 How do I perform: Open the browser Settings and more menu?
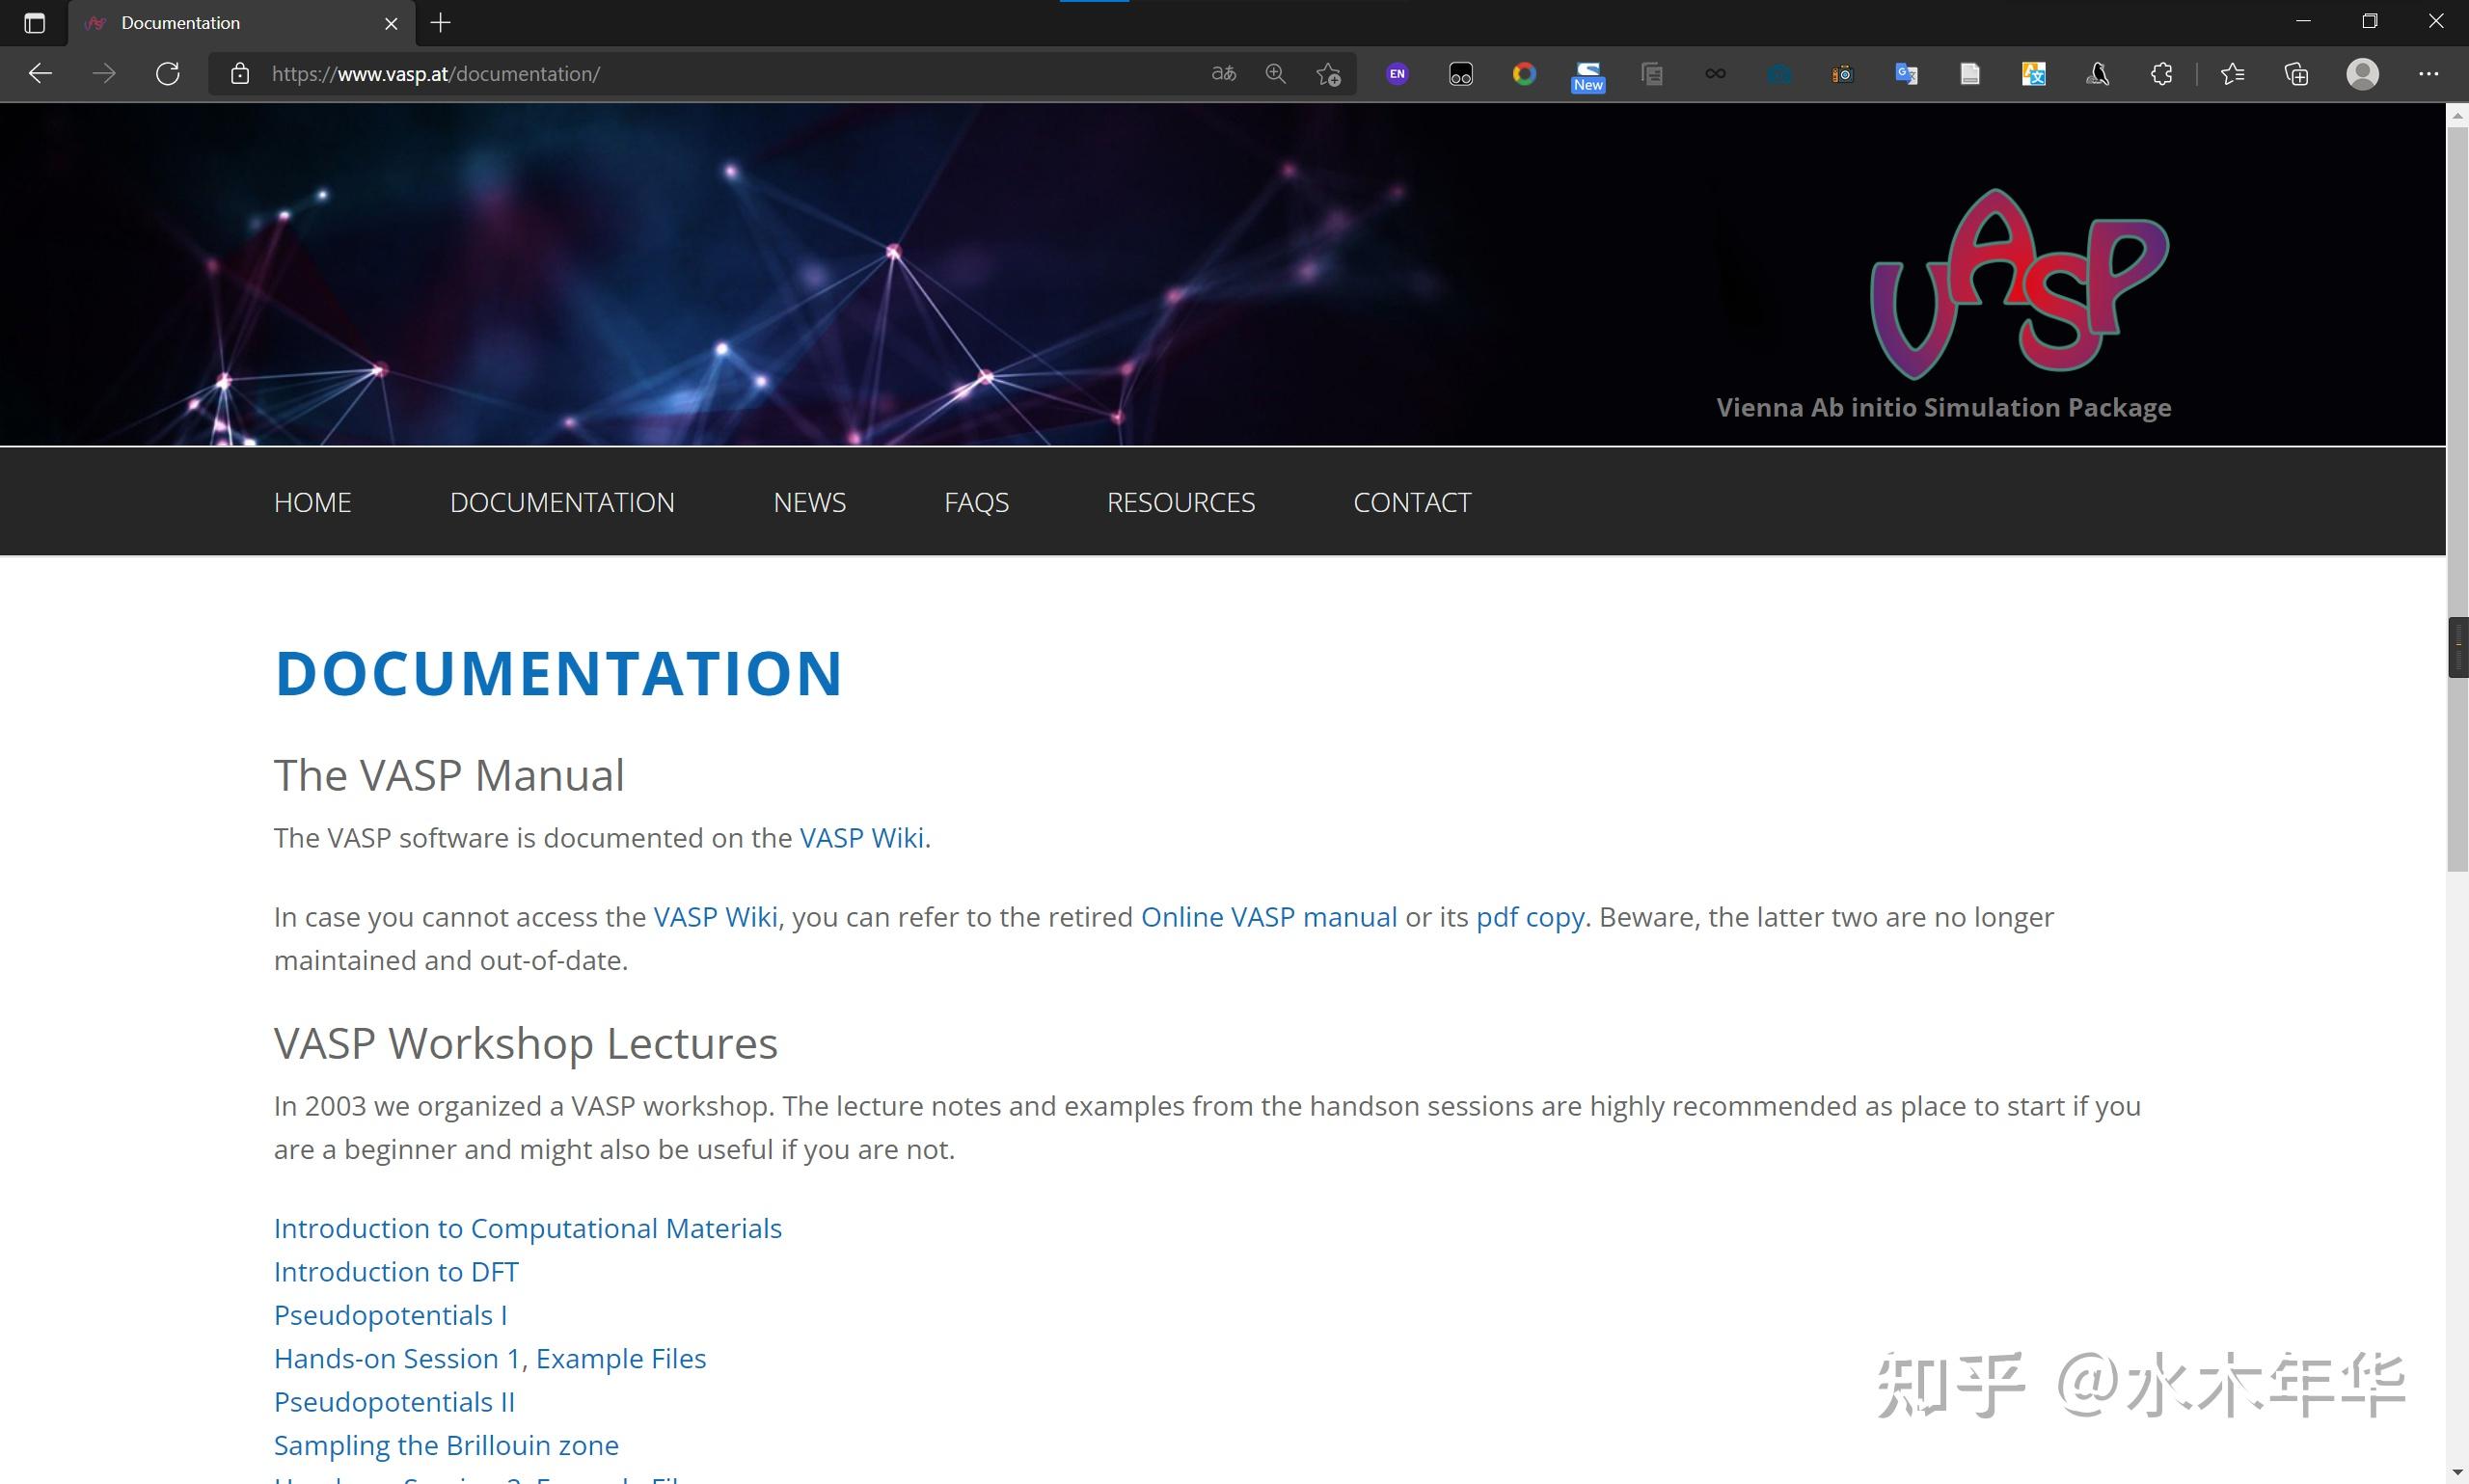click(x=2428, y=73)
